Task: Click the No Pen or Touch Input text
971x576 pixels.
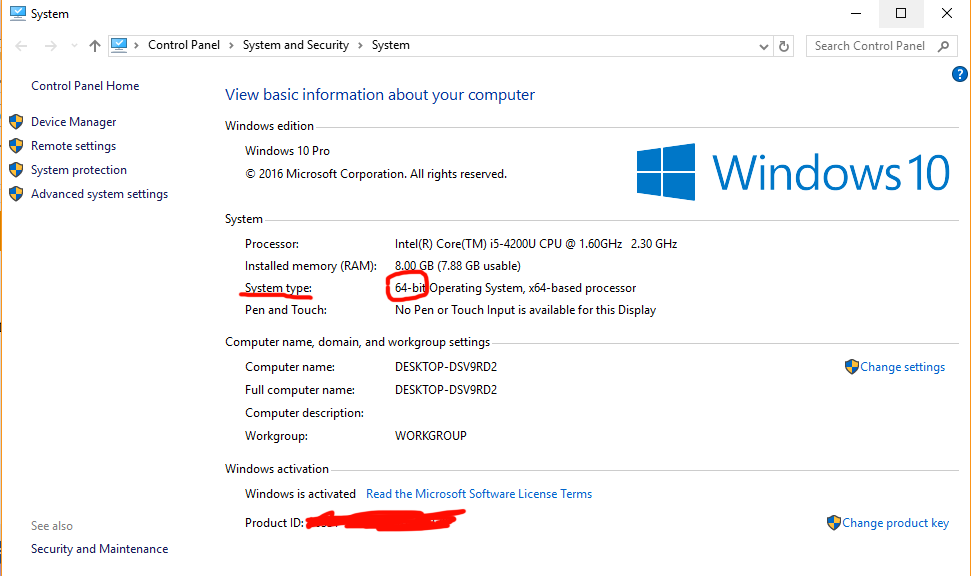Action: [525, 310]
